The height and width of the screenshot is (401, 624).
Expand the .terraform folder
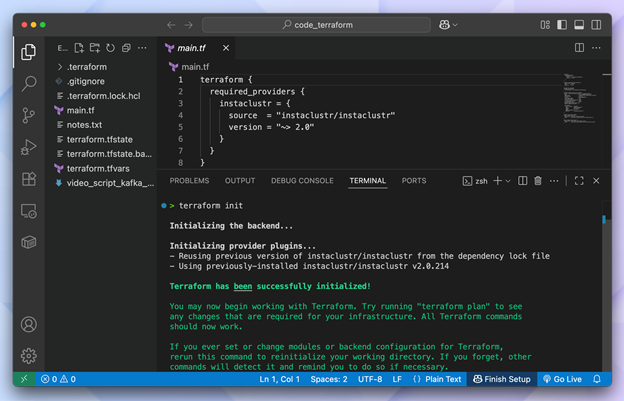[103, 67]
